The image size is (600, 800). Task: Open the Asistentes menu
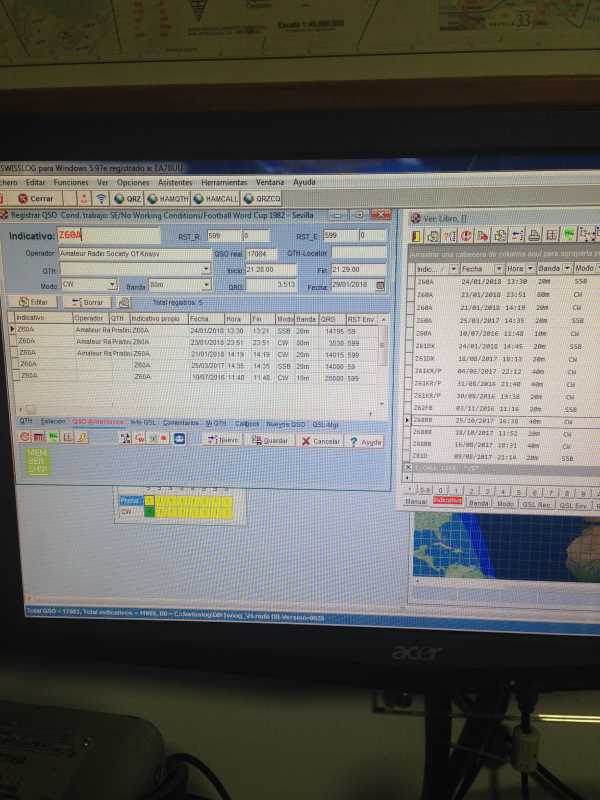tap(174, 182)
